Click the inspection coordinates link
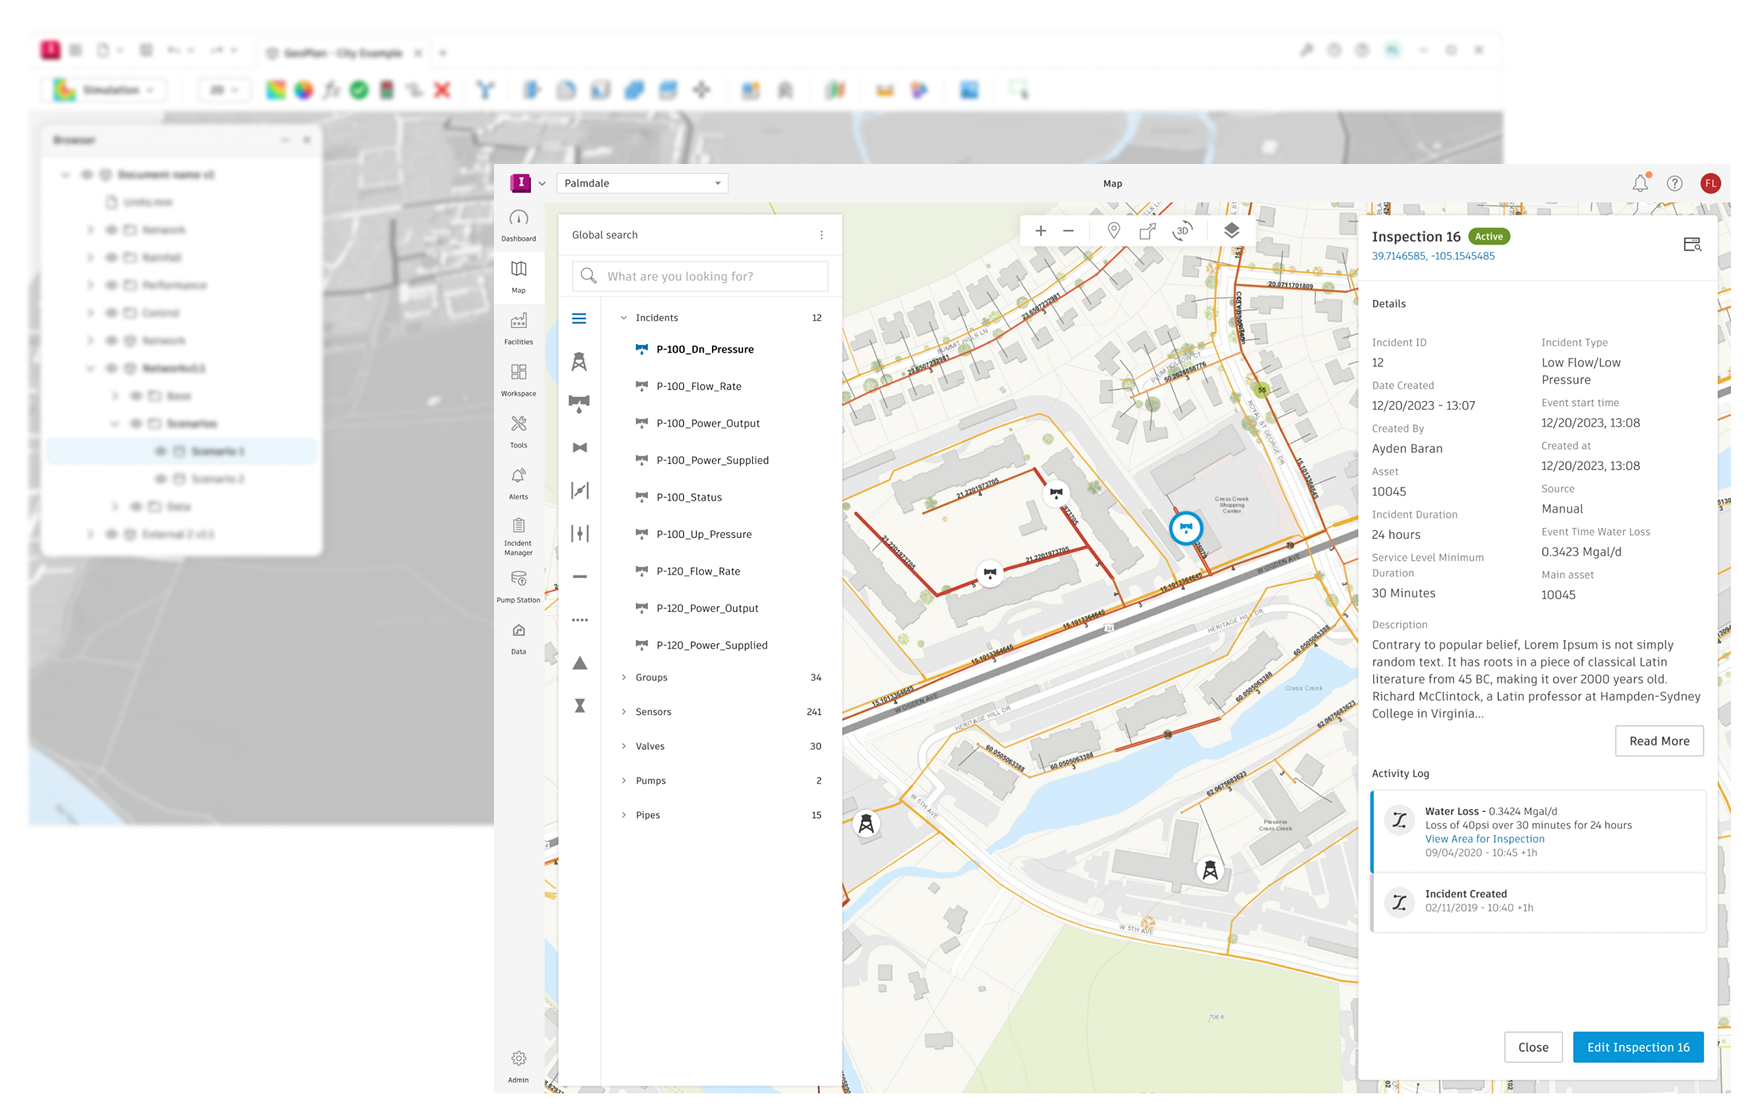1747x1110 pixels. click(x=1433, y=256)
